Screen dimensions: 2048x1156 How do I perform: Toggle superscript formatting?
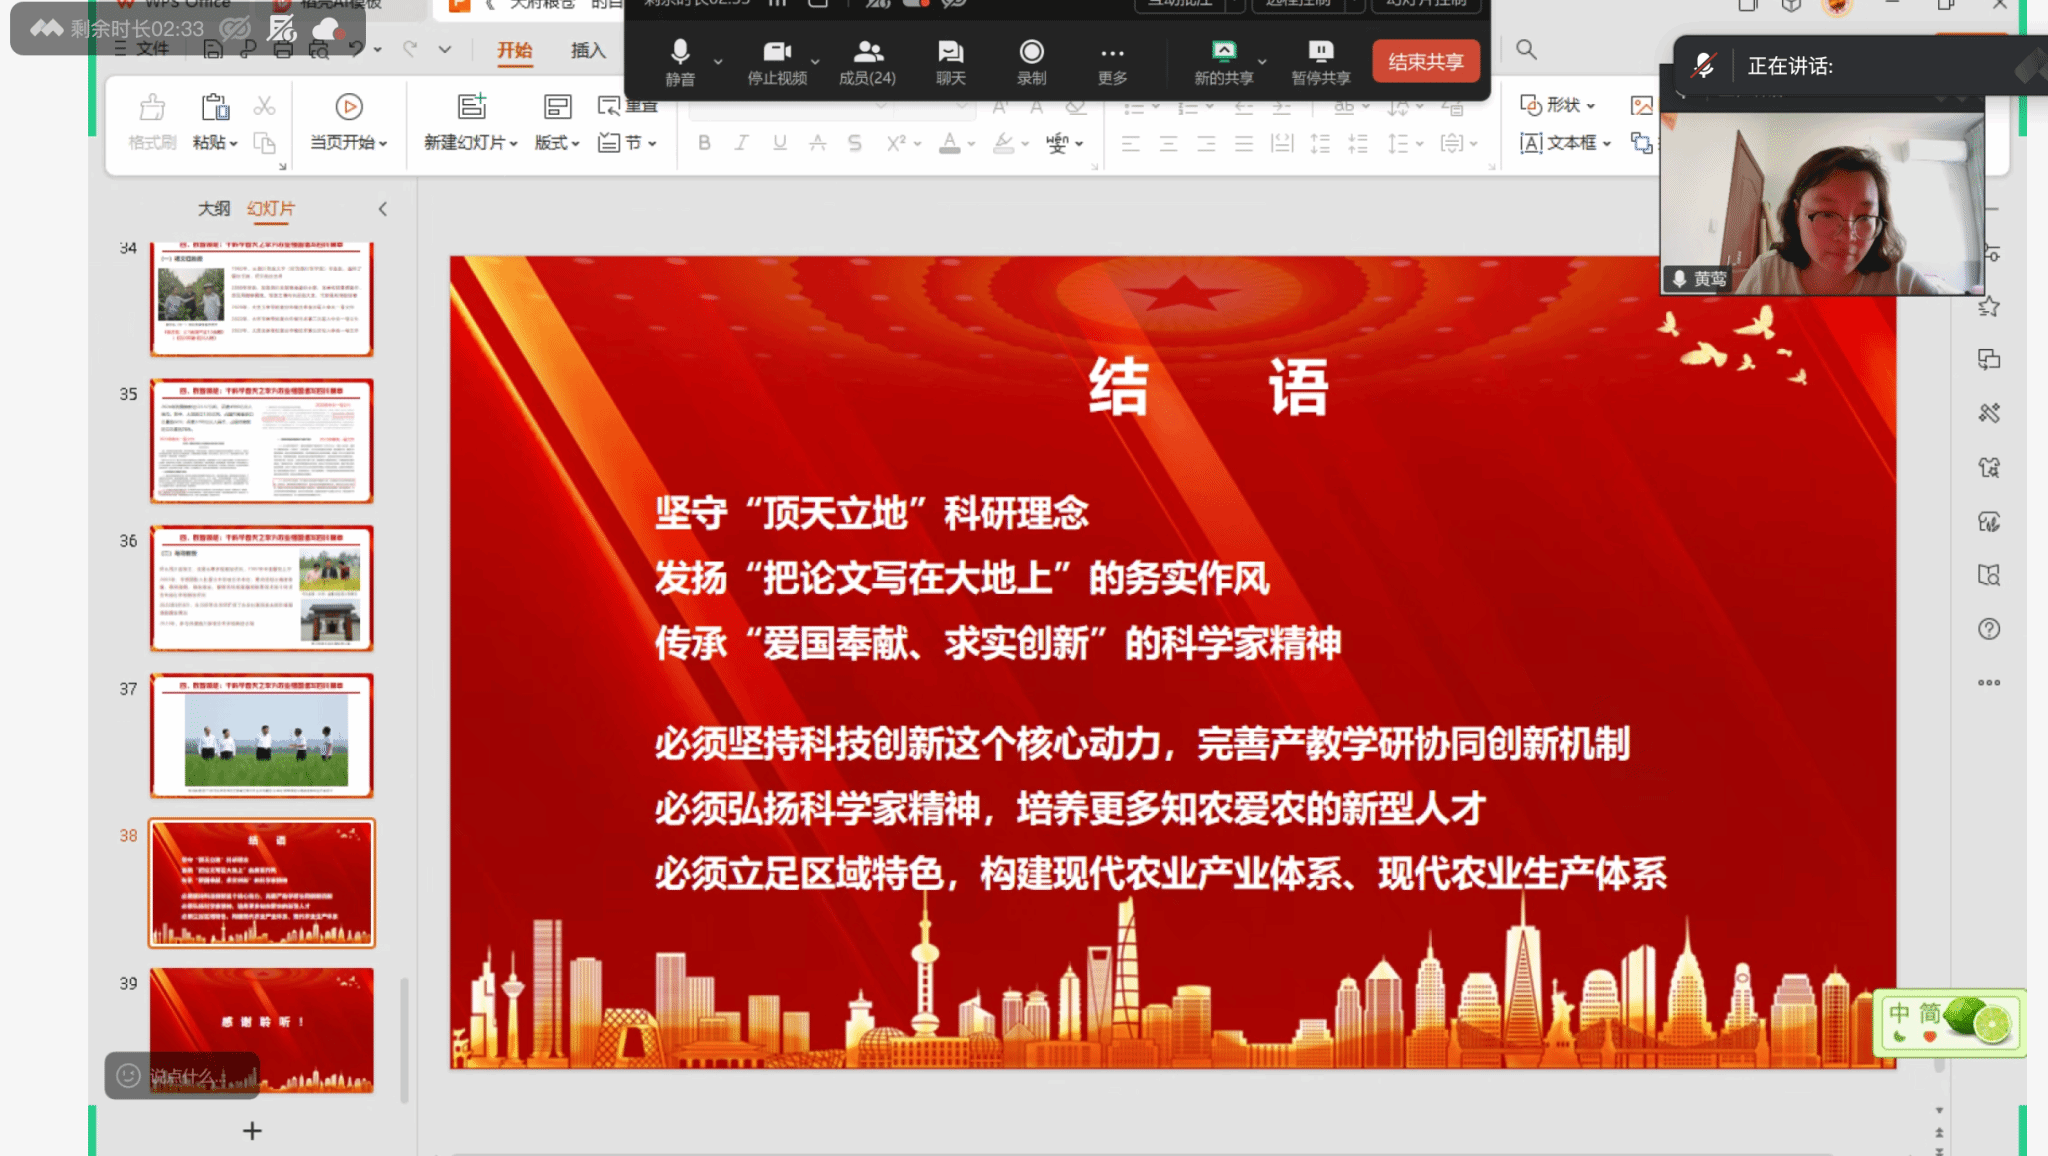[895, 143]
